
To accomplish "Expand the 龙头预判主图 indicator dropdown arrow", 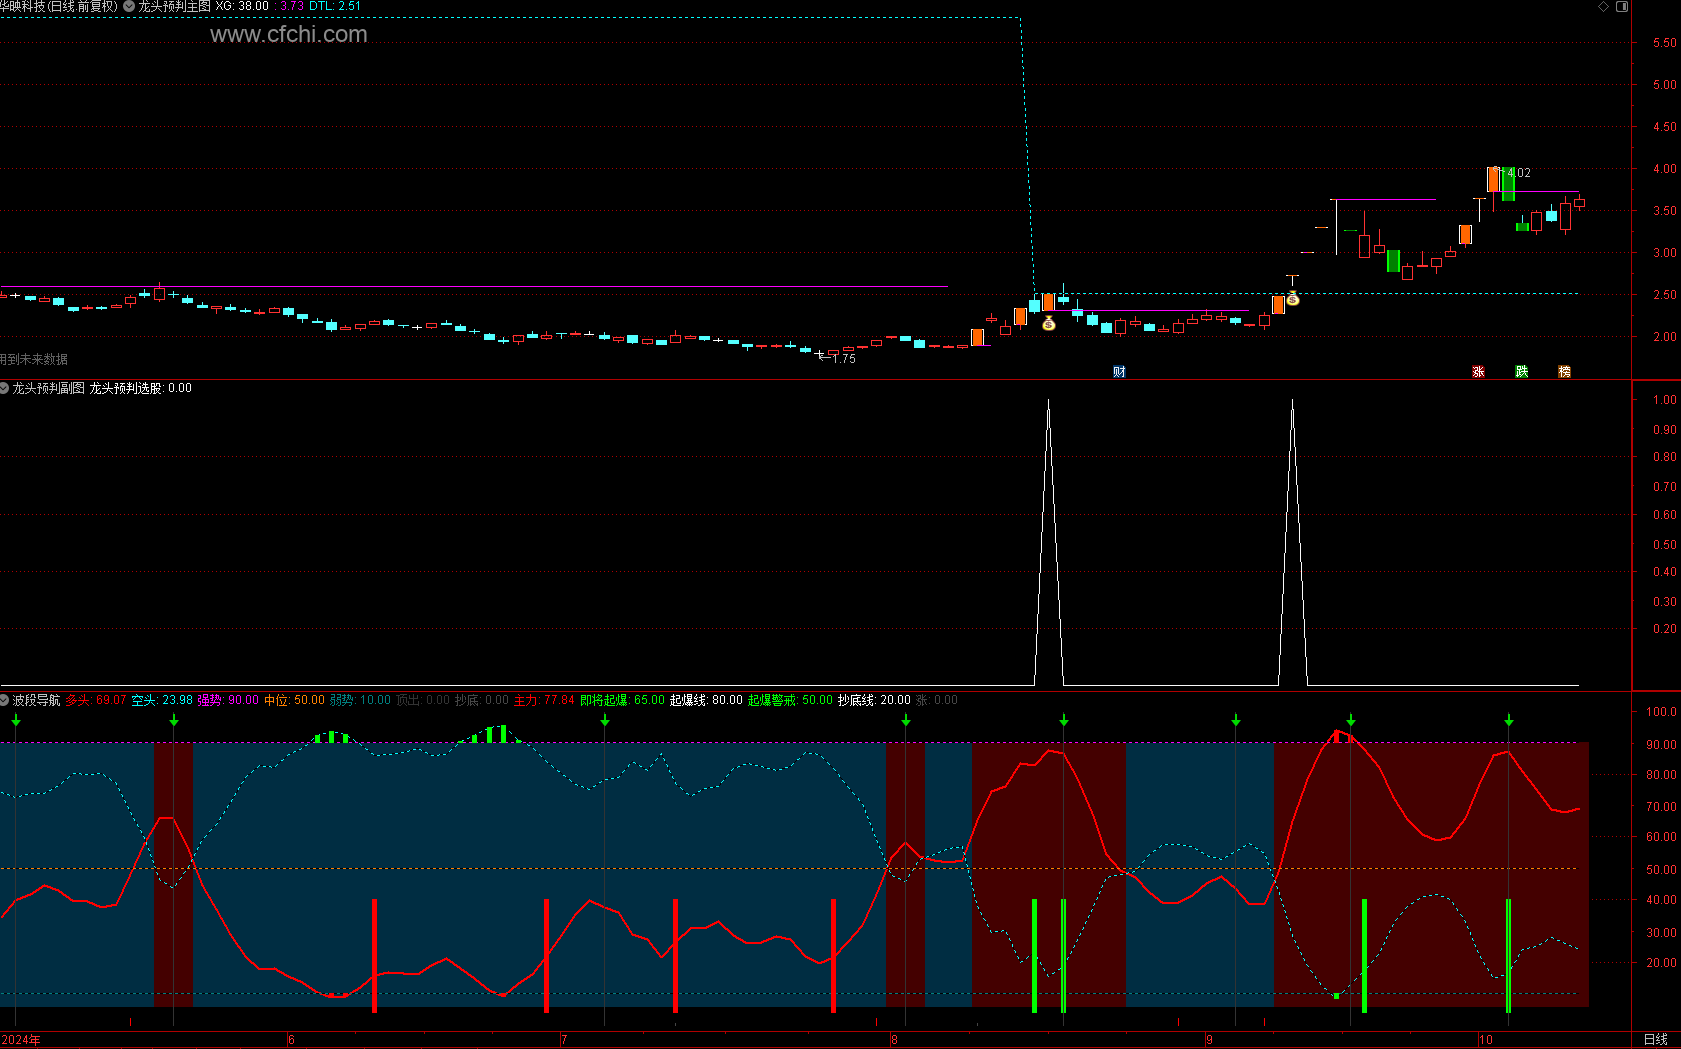I will coord(129,6).
